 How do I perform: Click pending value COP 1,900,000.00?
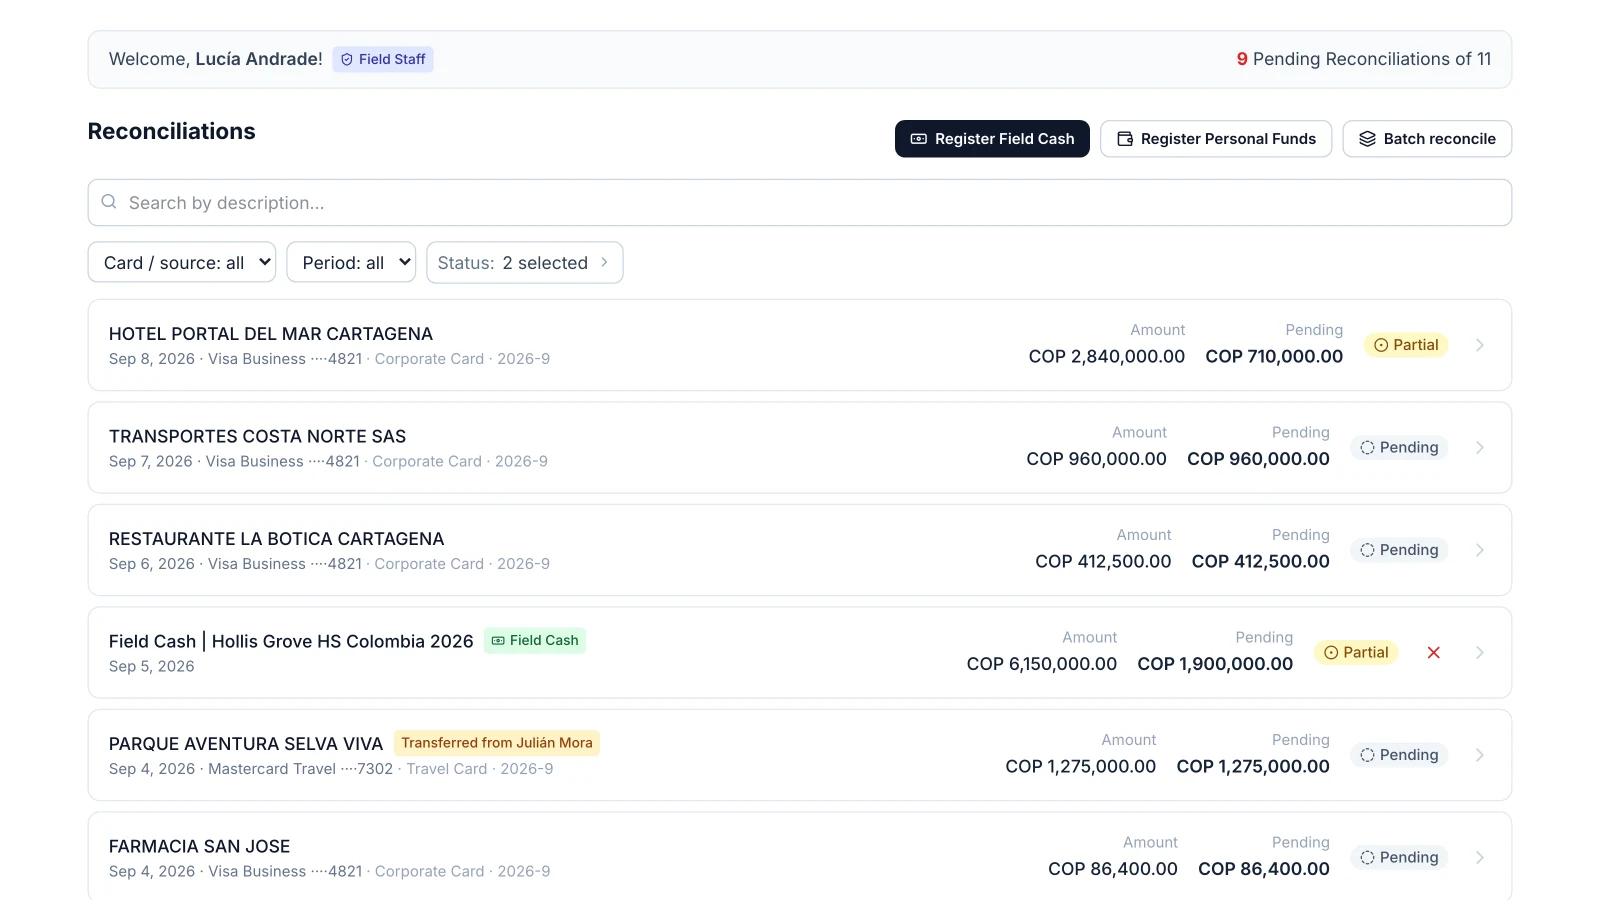(x=1215, y=664)
